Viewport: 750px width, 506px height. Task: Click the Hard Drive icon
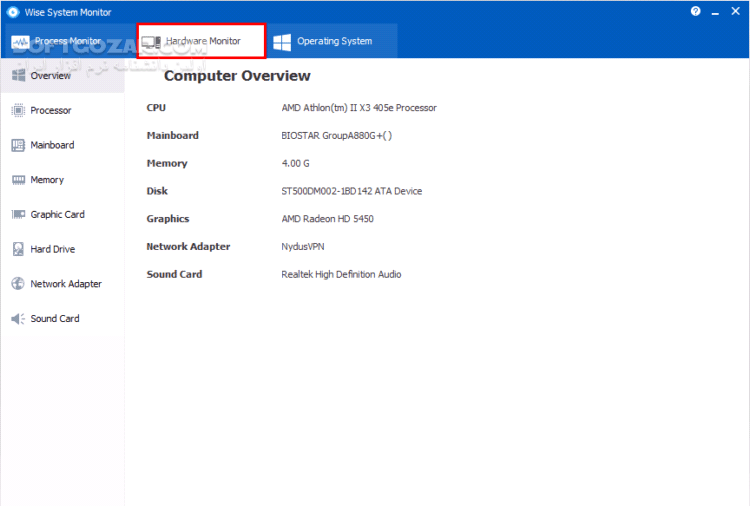17,249
